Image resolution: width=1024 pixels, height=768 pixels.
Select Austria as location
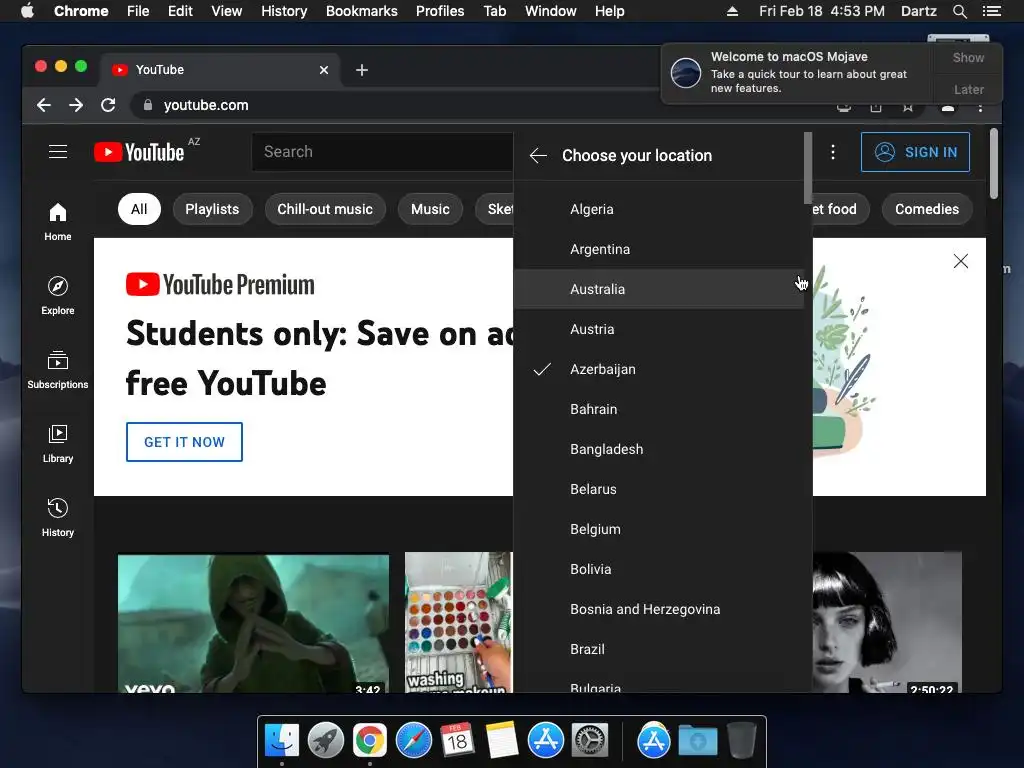(x=658, y=329)
